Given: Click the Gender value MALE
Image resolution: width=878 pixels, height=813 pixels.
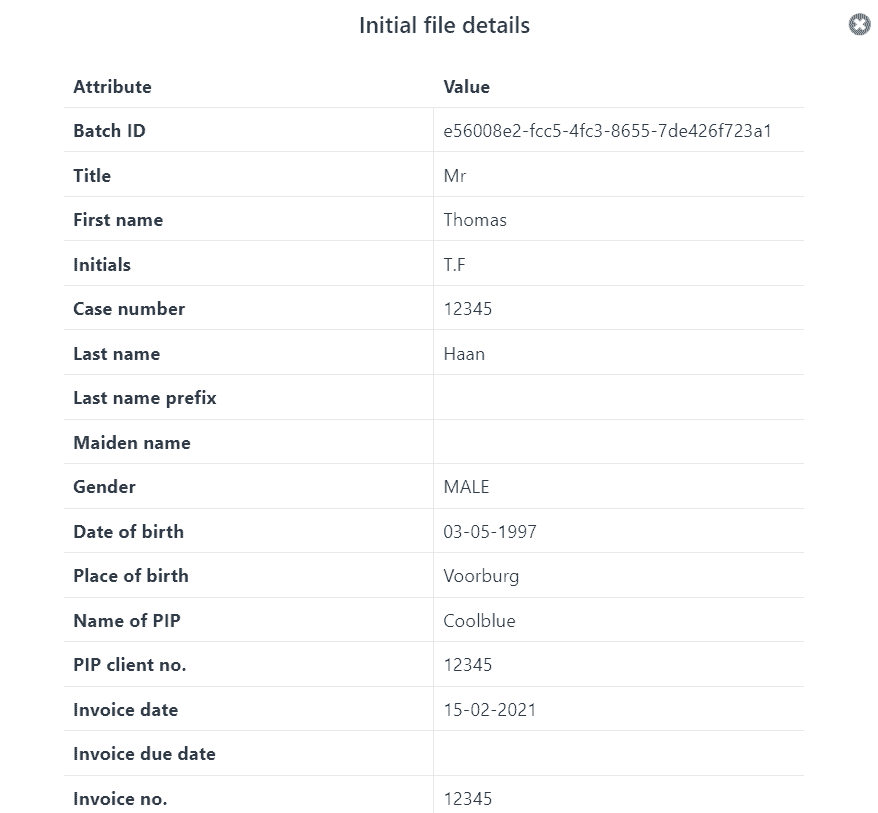Looking at the screenshot, I should (466, 487).
